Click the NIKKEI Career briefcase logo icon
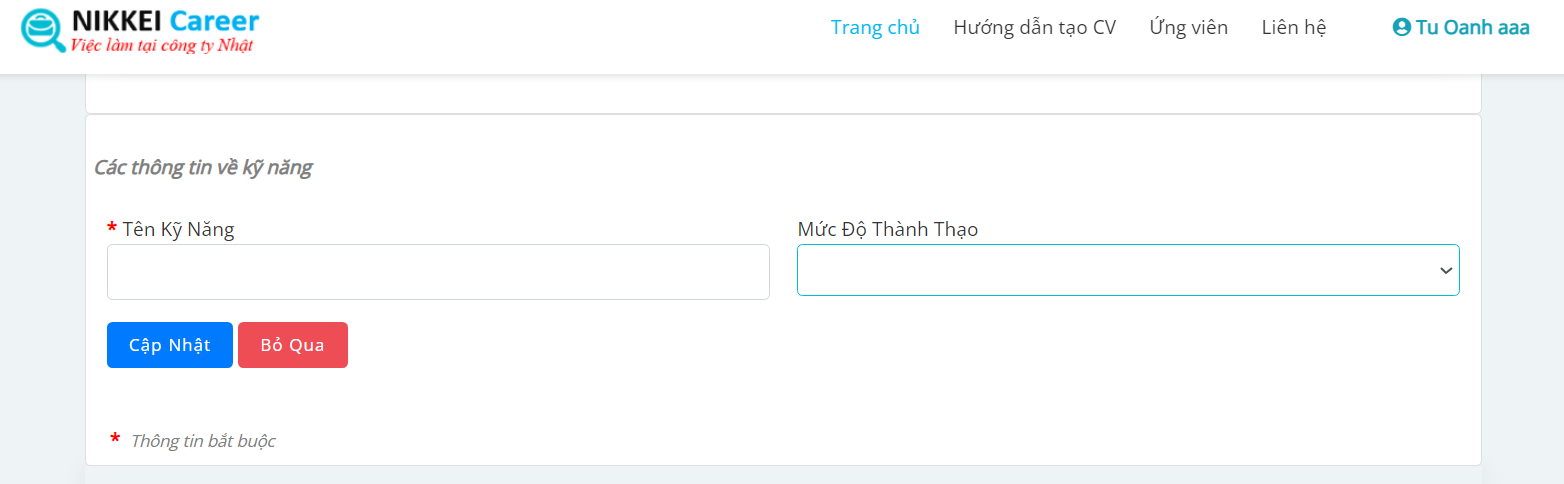Image resolution: width=1564 pixels, height=484 pixels. pyautogui.click(x=42, y=30)
